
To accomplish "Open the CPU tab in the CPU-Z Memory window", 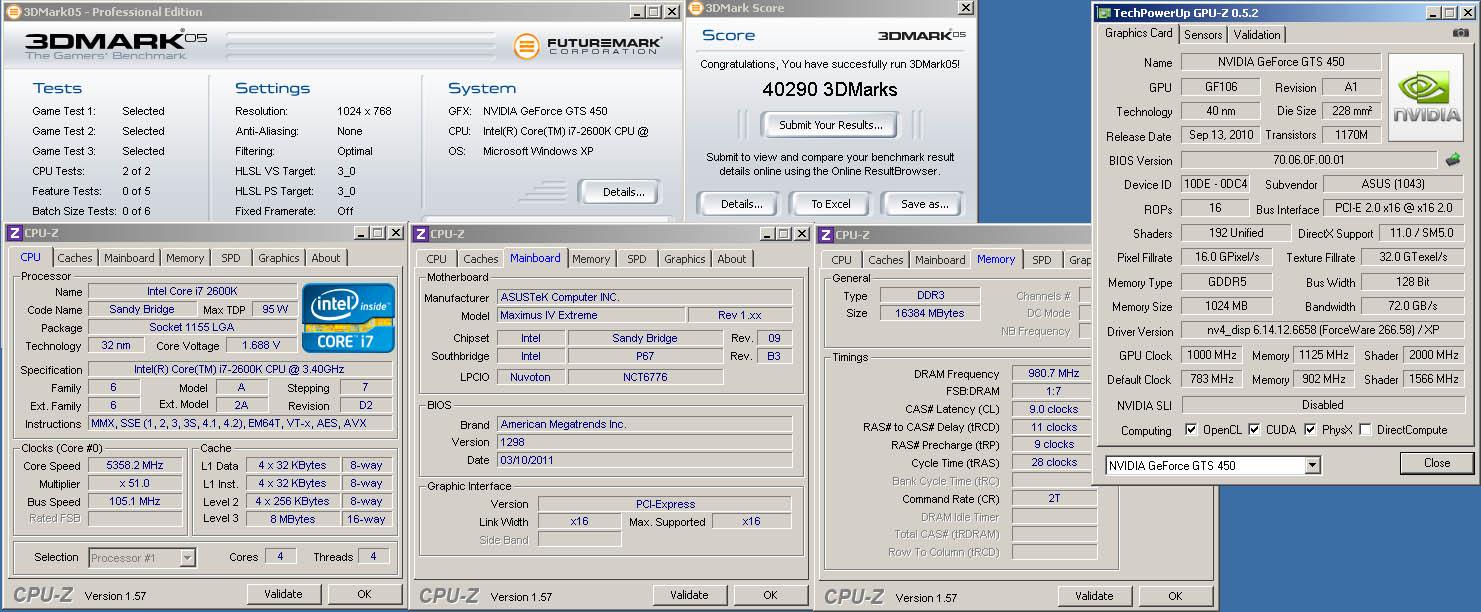I will (x=842, y=260).
